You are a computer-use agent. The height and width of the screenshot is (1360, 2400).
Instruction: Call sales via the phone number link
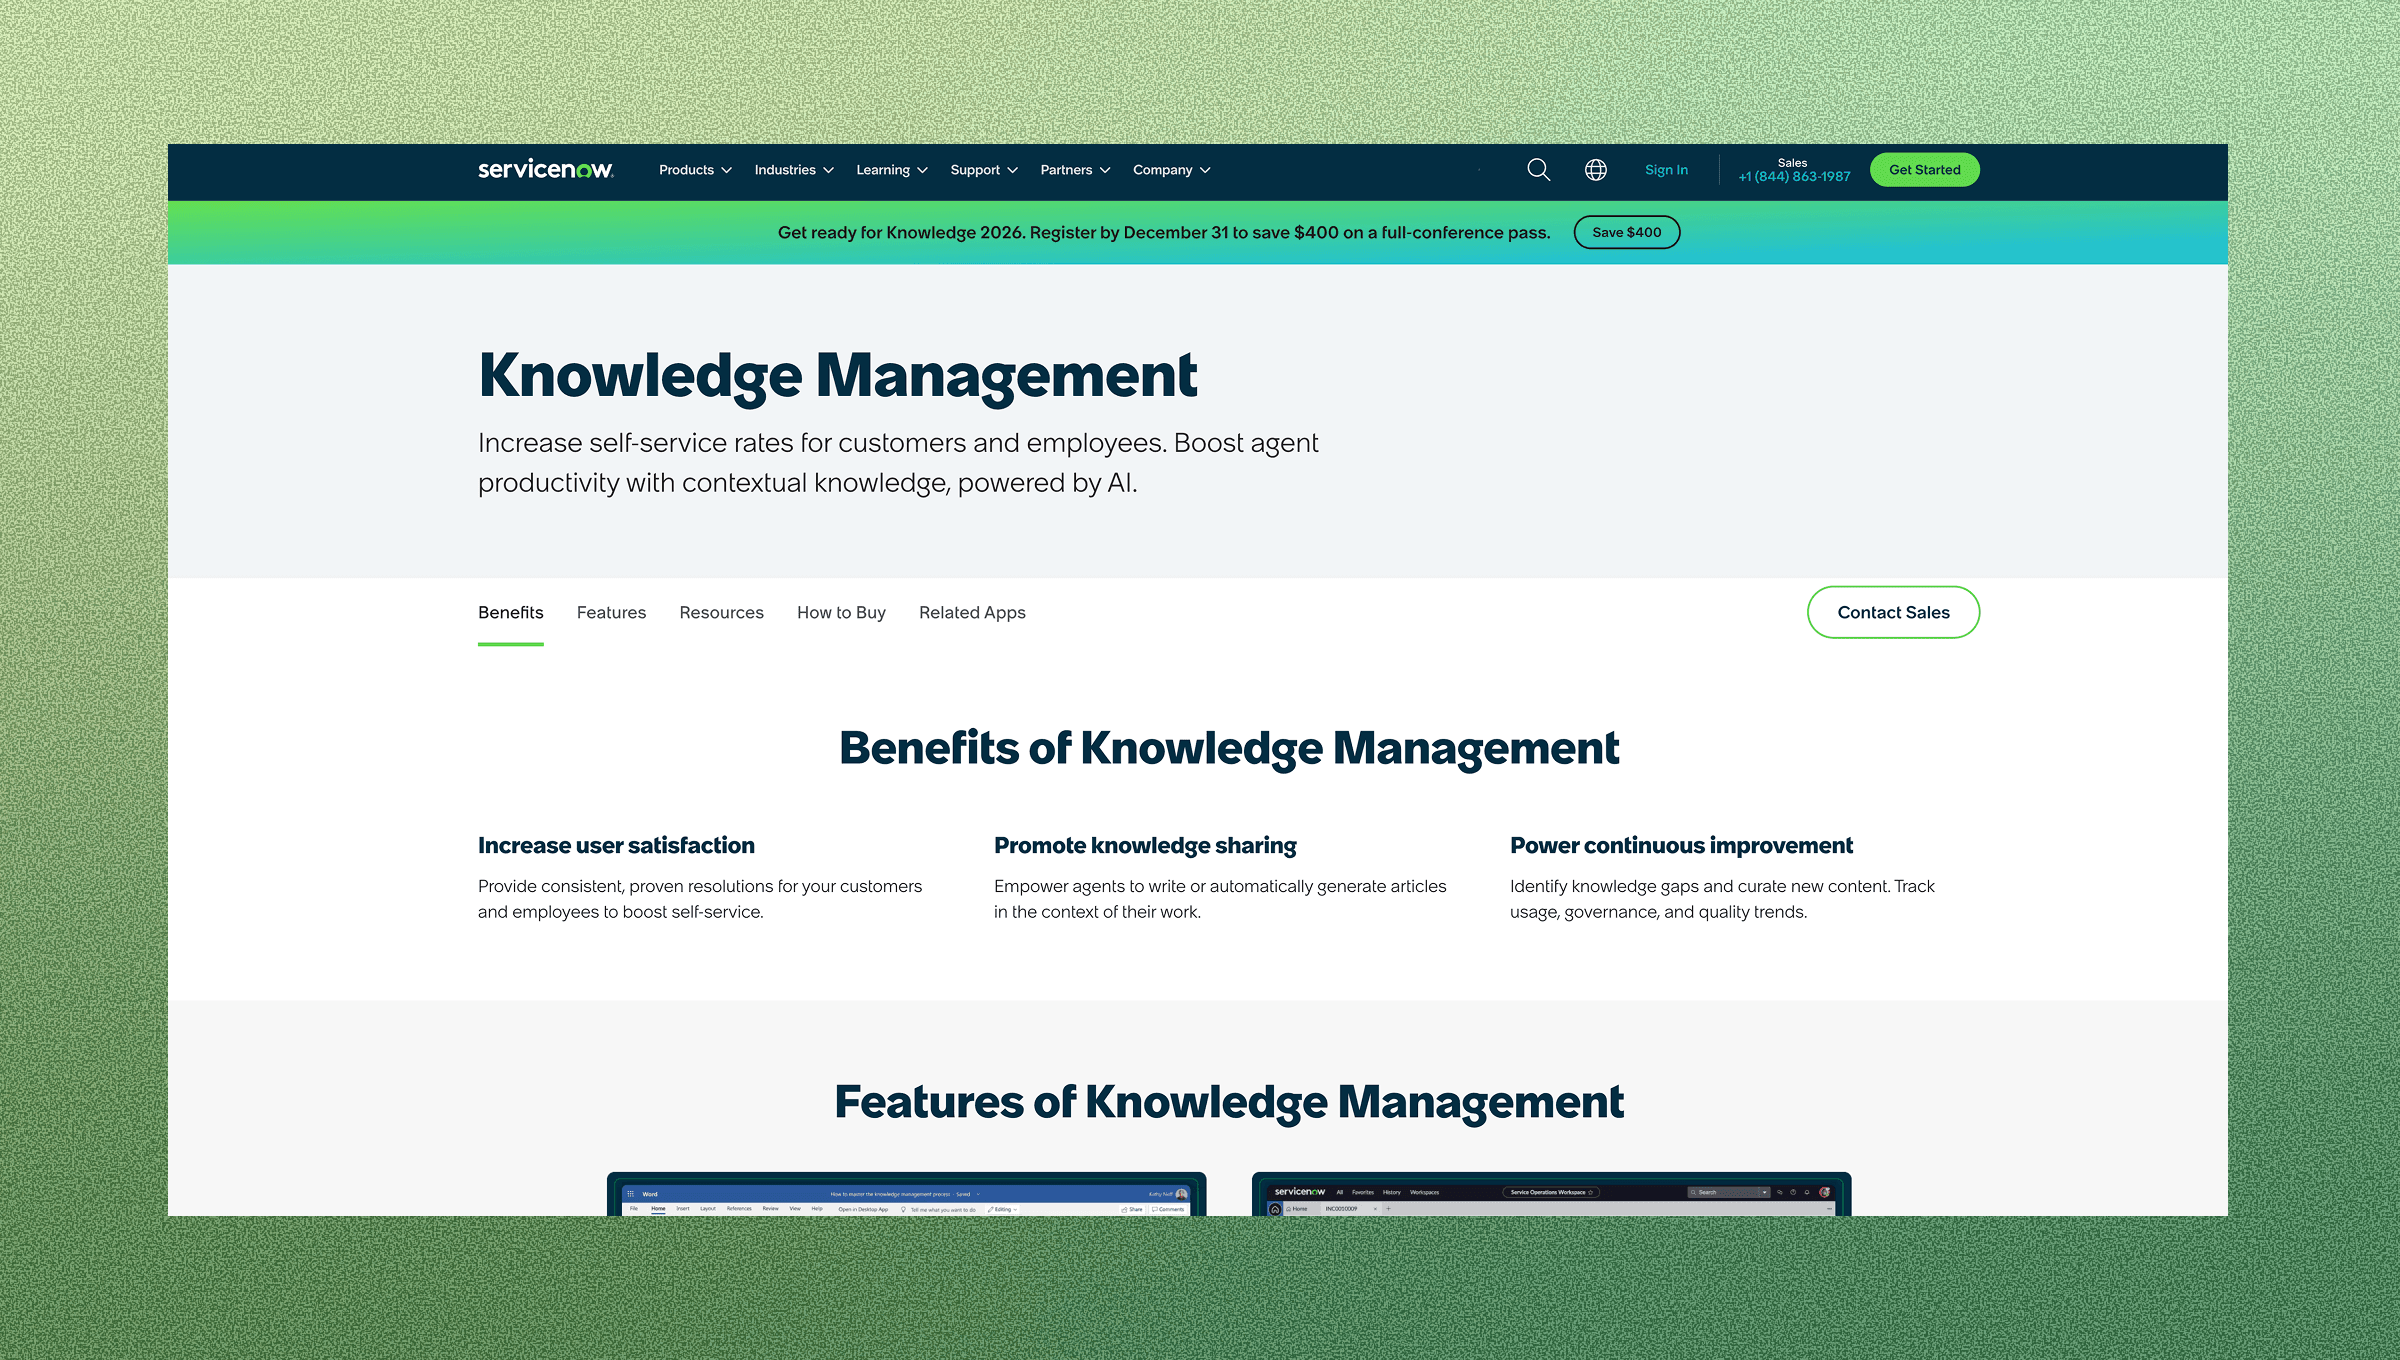(1793, 176)
